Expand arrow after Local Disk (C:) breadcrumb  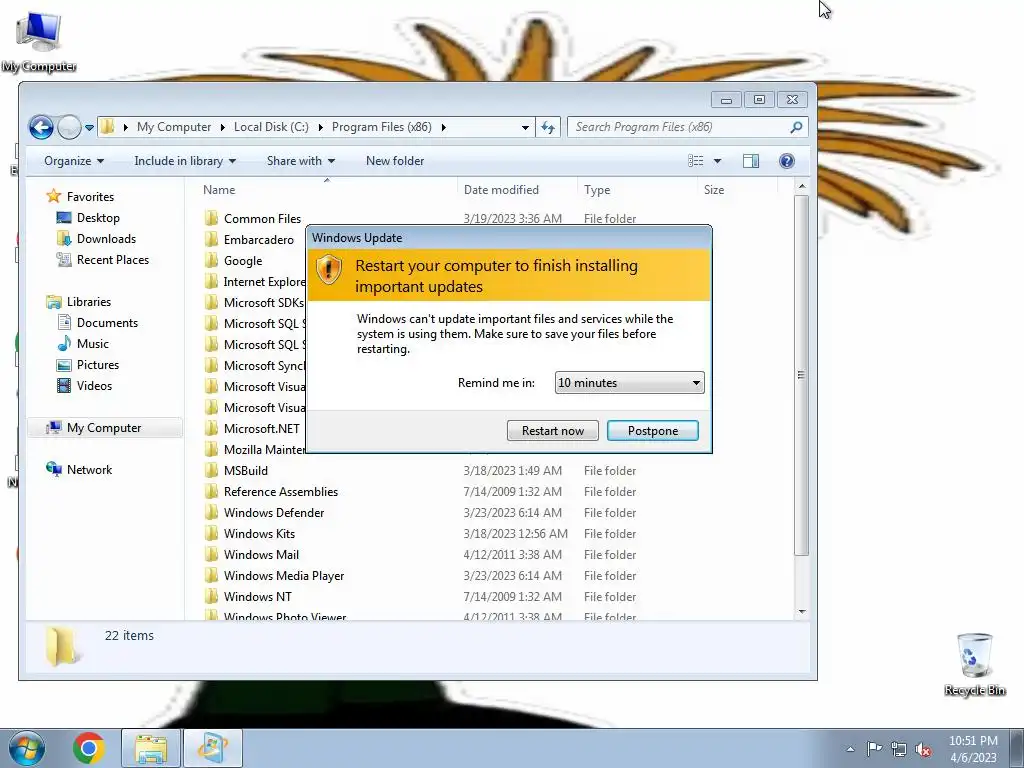pyautogui.click(x=320, y=127)
